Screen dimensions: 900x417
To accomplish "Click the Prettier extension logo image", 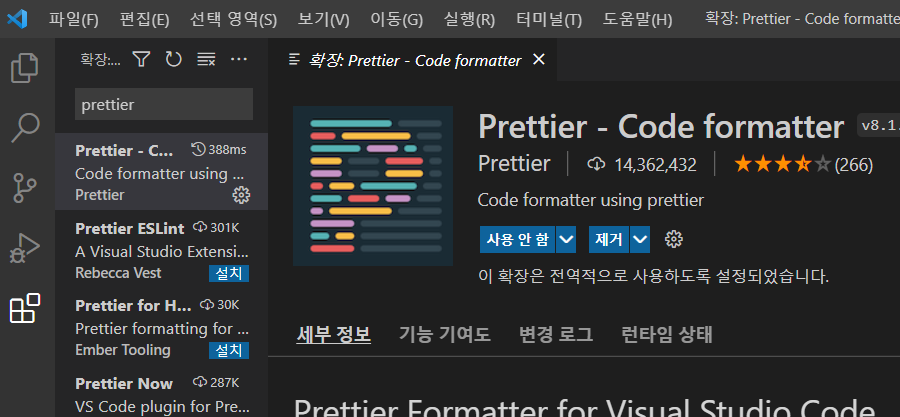I will 373,186.
